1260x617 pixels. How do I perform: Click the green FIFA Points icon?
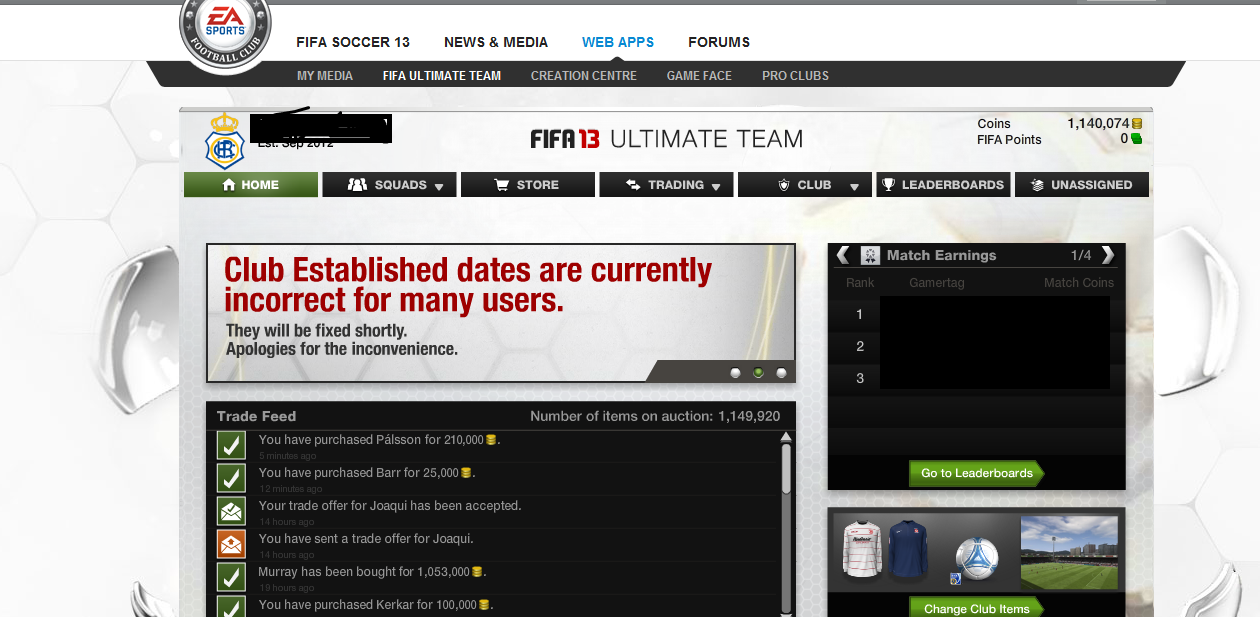[x=1137, y=139]
